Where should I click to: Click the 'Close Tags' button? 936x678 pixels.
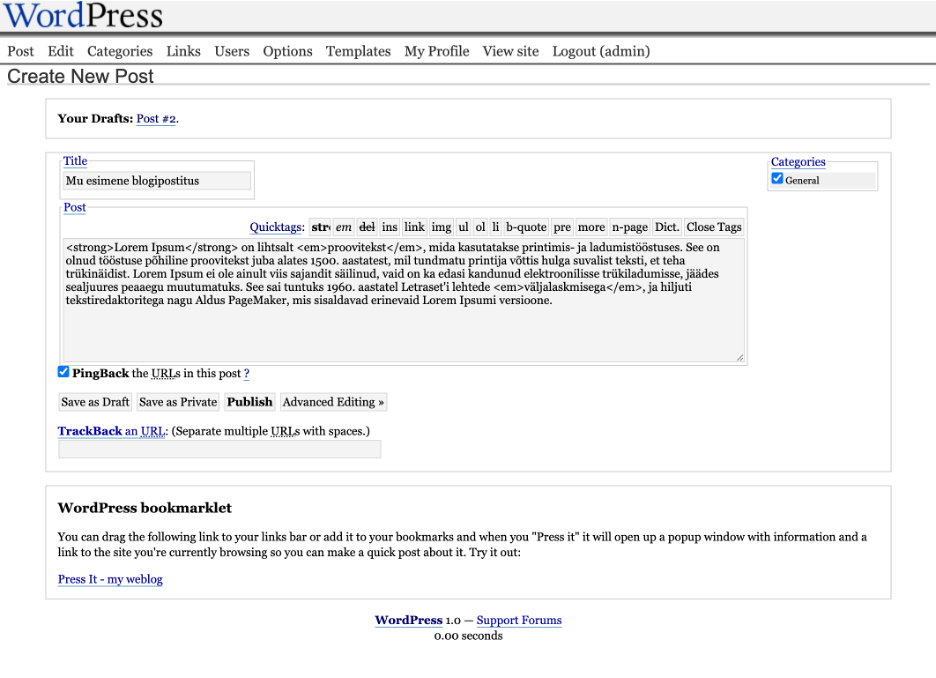tap(714, 227)
